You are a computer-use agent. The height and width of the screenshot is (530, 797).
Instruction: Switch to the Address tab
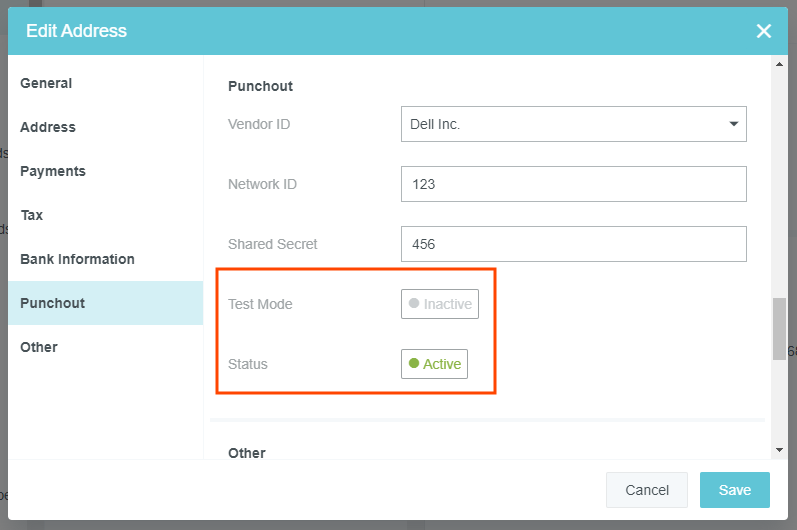coord(48,127)
